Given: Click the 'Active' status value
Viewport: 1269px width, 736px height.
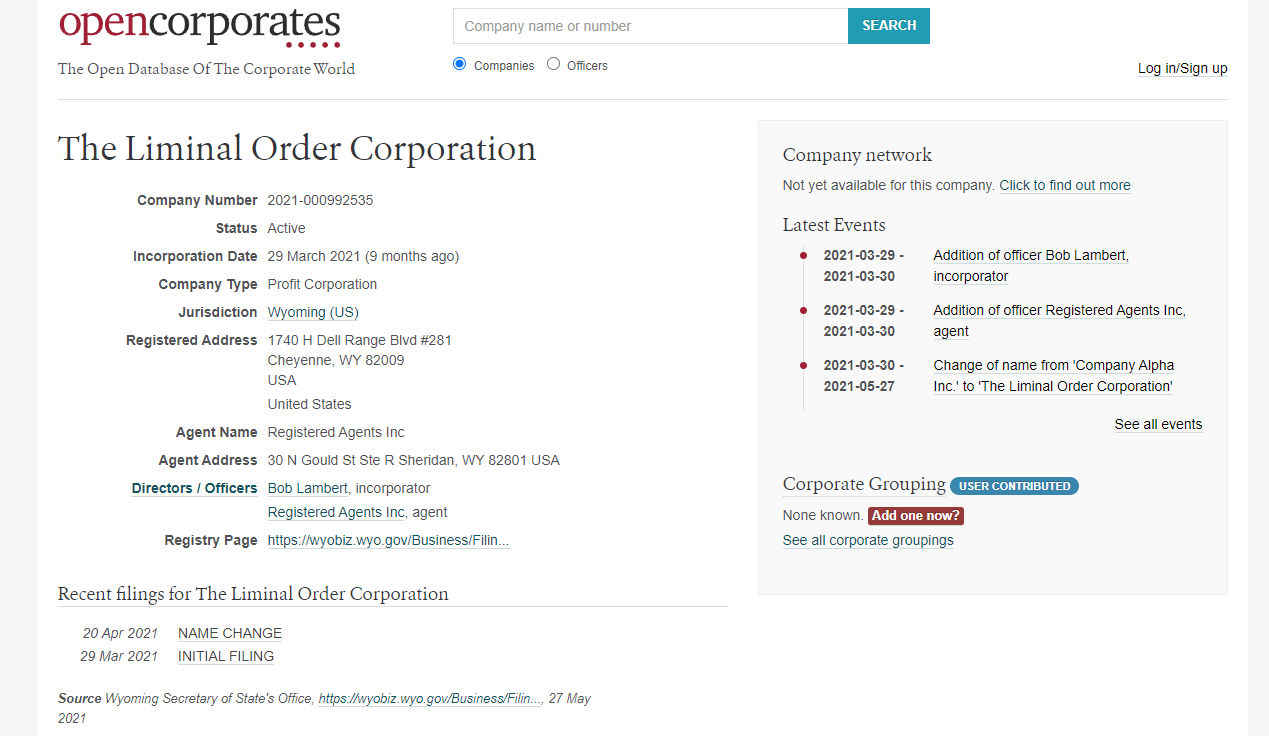Looking at the screenshot, I should 286,228.
